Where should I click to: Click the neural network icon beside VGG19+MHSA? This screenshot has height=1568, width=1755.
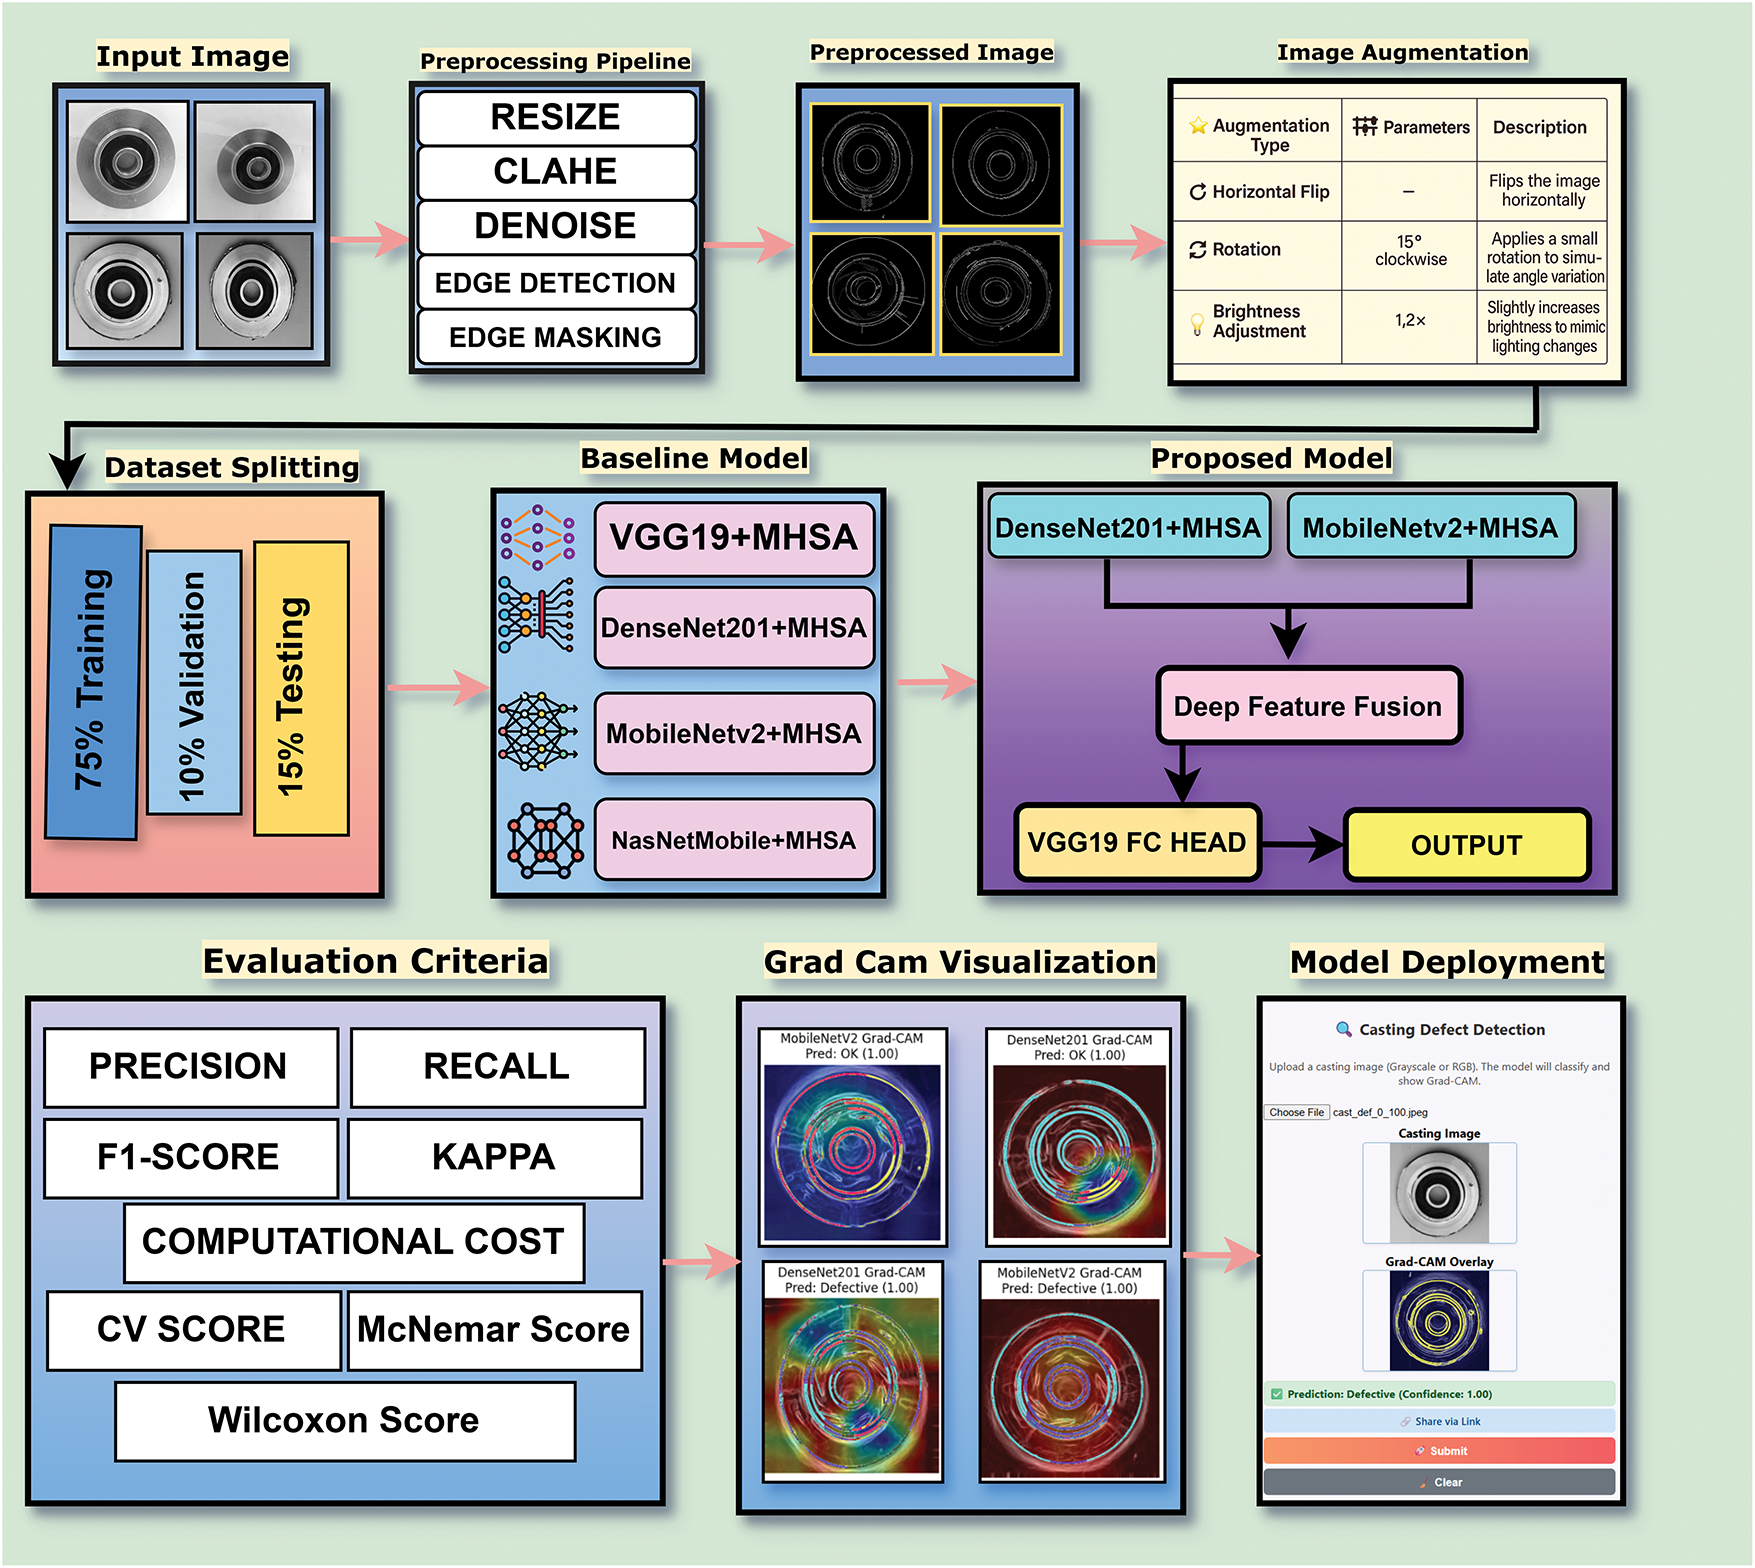coord(538,537)
